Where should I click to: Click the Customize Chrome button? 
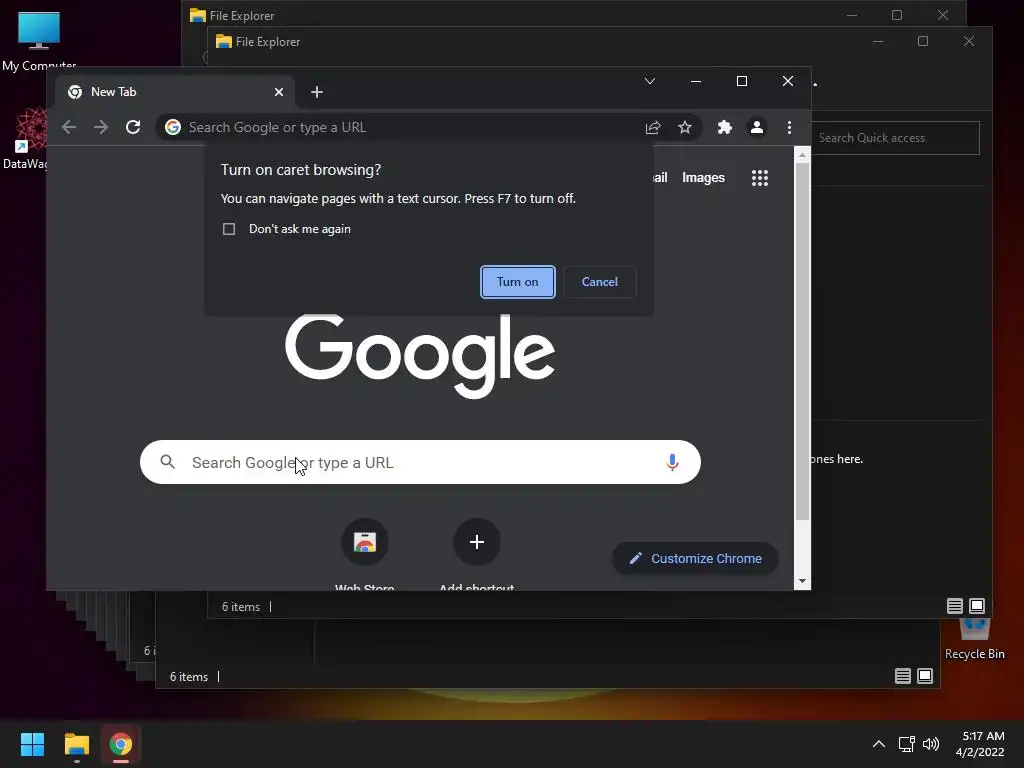click(x=695, y=558)
